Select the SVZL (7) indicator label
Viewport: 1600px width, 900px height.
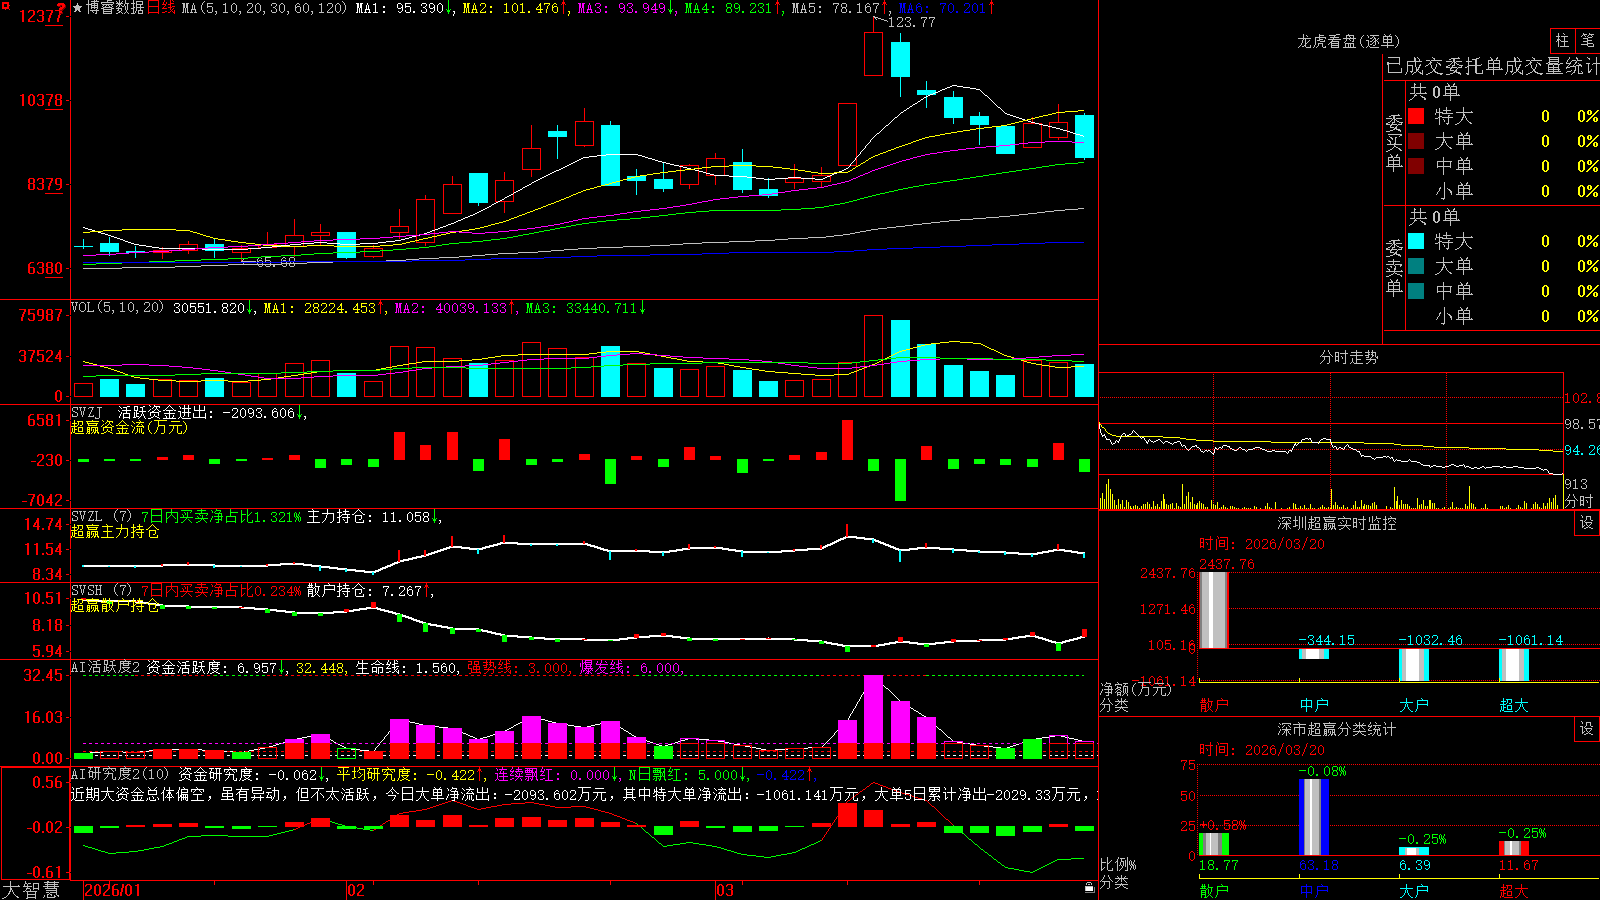tap(101, 517)
